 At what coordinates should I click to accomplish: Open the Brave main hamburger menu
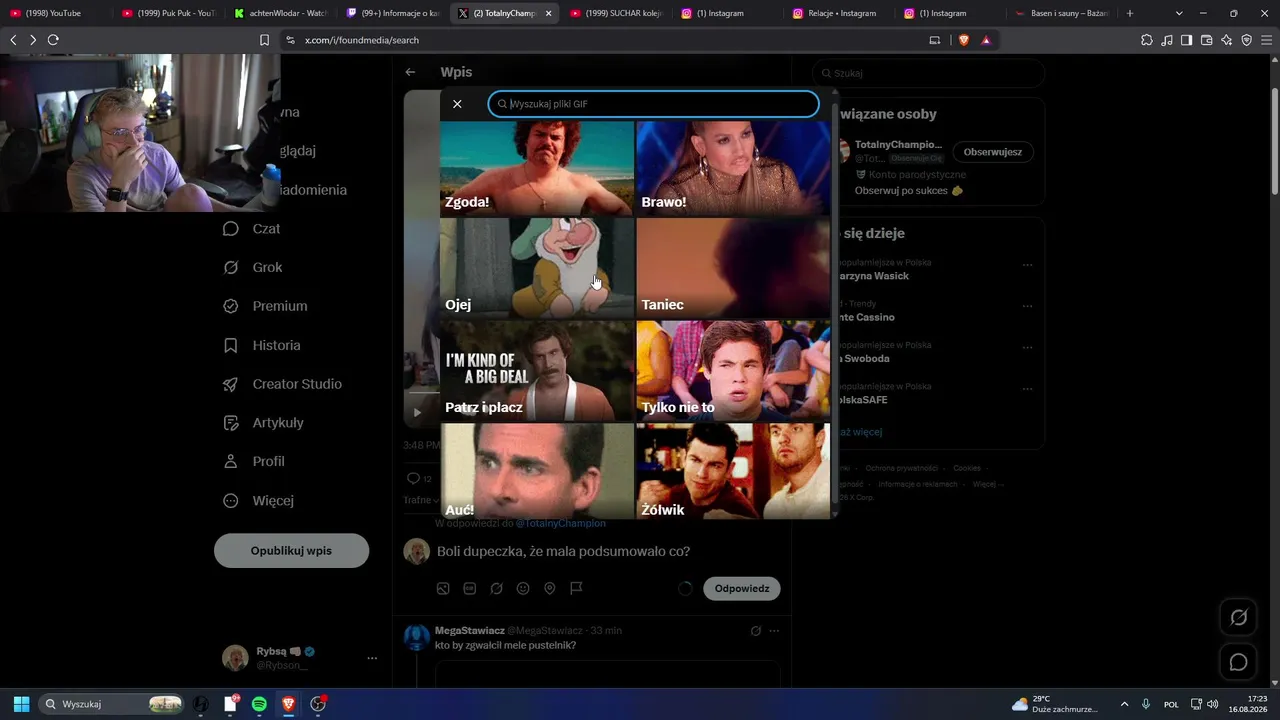coord(1267,40)
